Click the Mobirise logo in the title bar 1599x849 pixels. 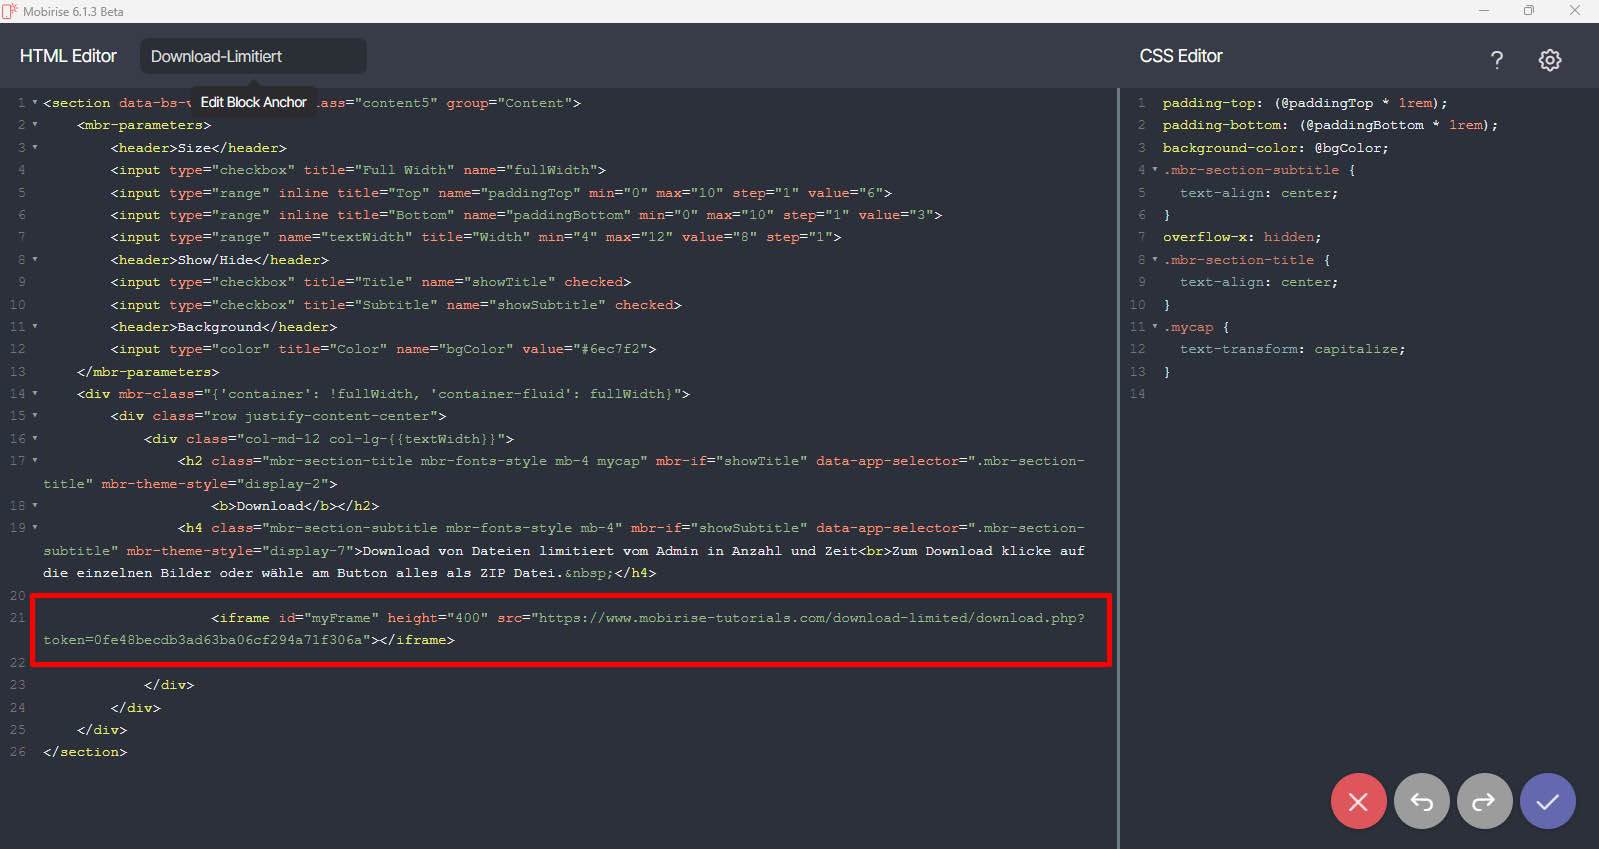tap(10, 11)
